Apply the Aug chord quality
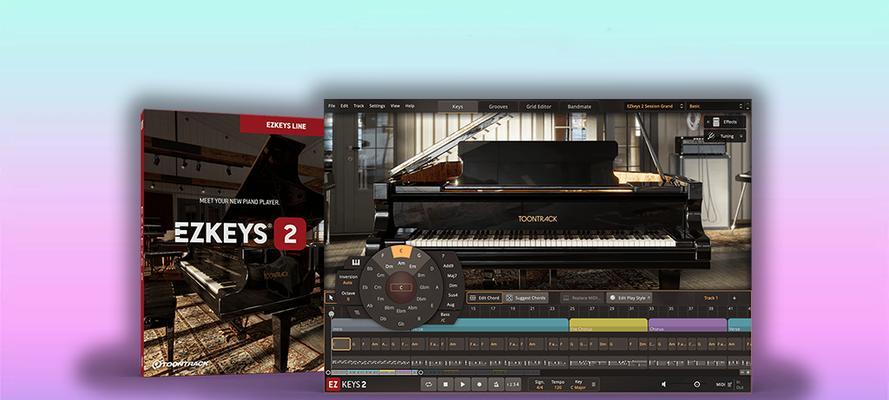Screen dimensions: 889x400 451,305
